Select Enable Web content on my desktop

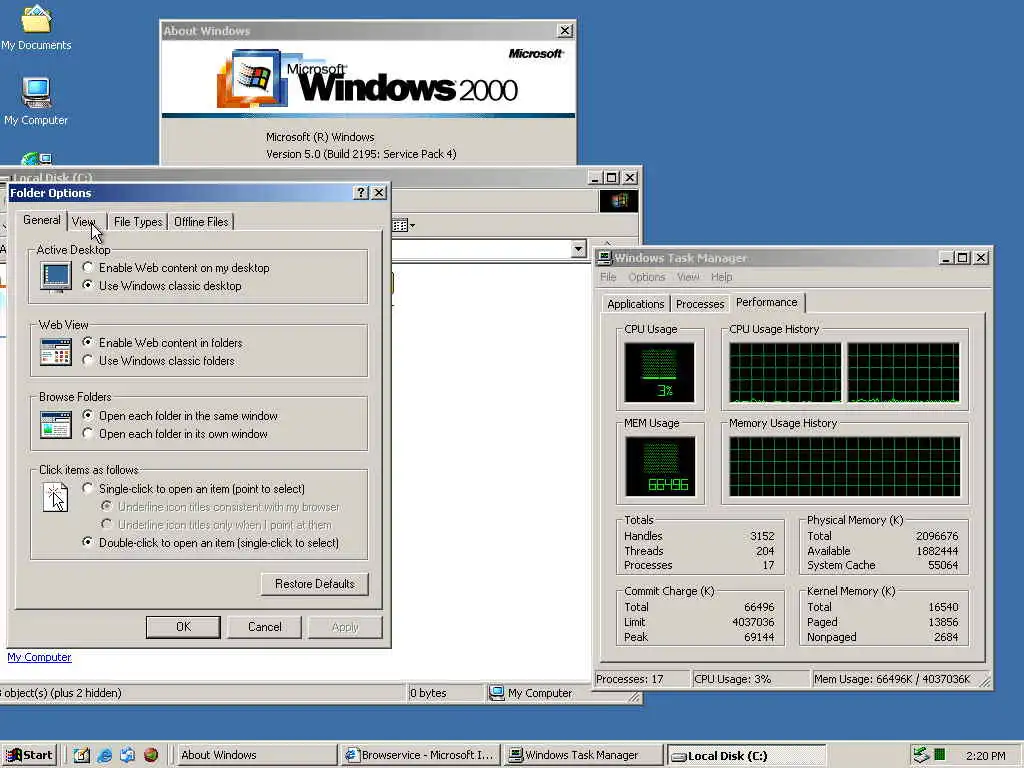176,268
